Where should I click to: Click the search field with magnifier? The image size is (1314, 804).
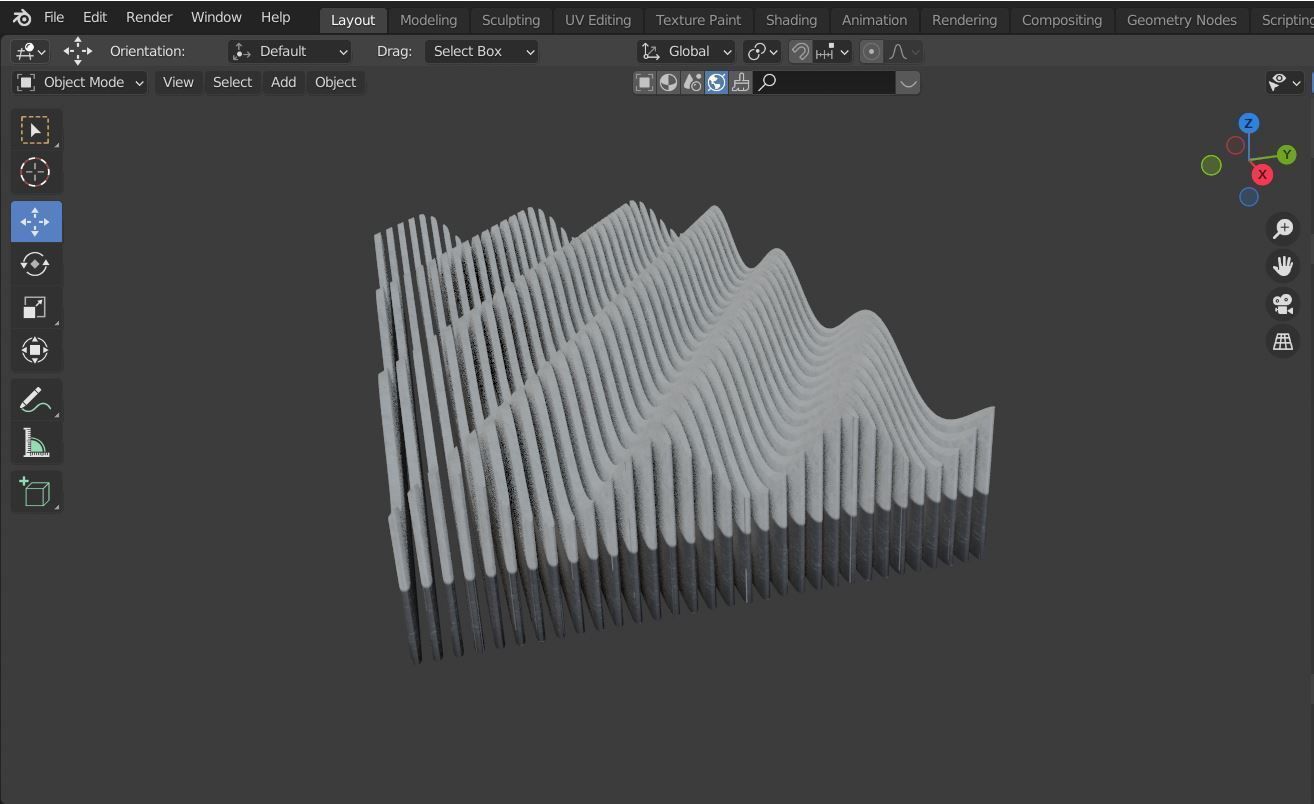tap(824, 82)
